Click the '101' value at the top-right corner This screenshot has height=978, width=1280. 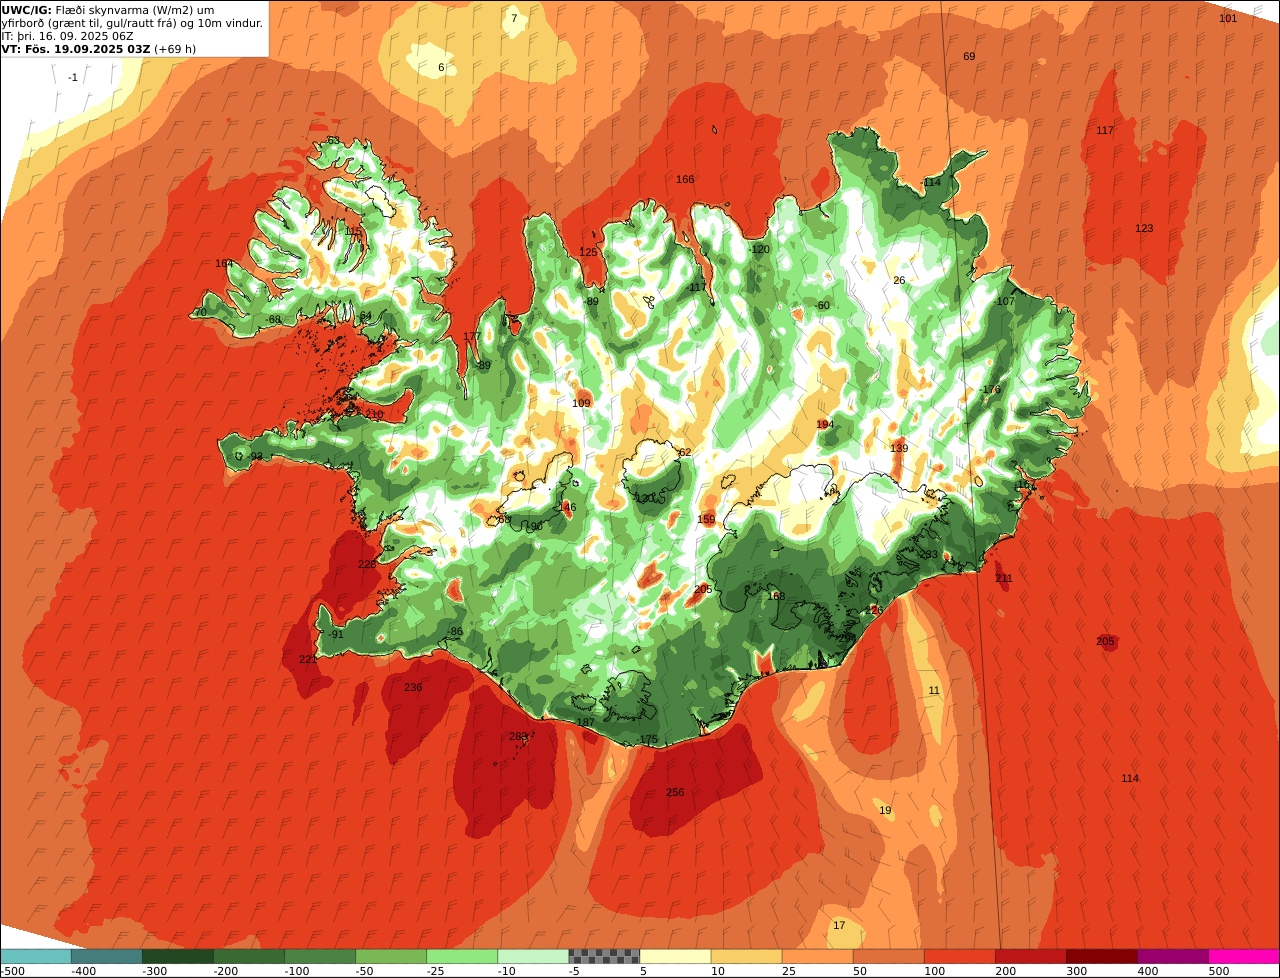click(x=1228, y=19)
